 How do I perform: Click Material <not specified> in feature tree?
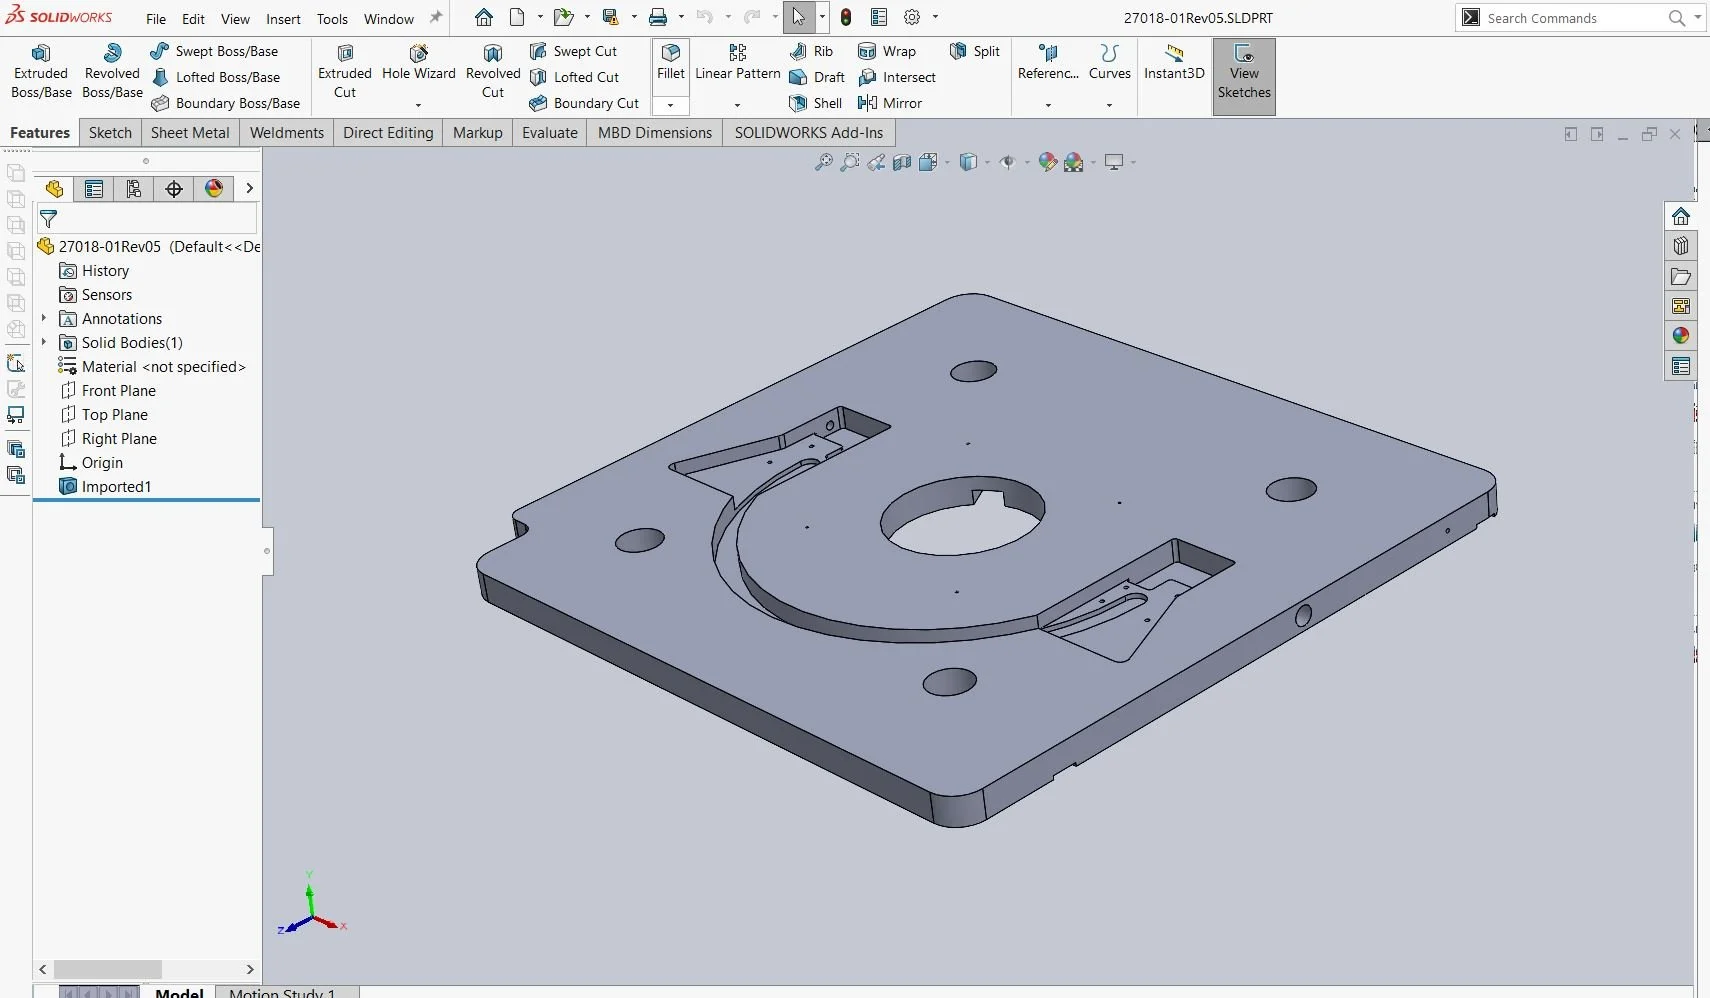pos(163,366)
